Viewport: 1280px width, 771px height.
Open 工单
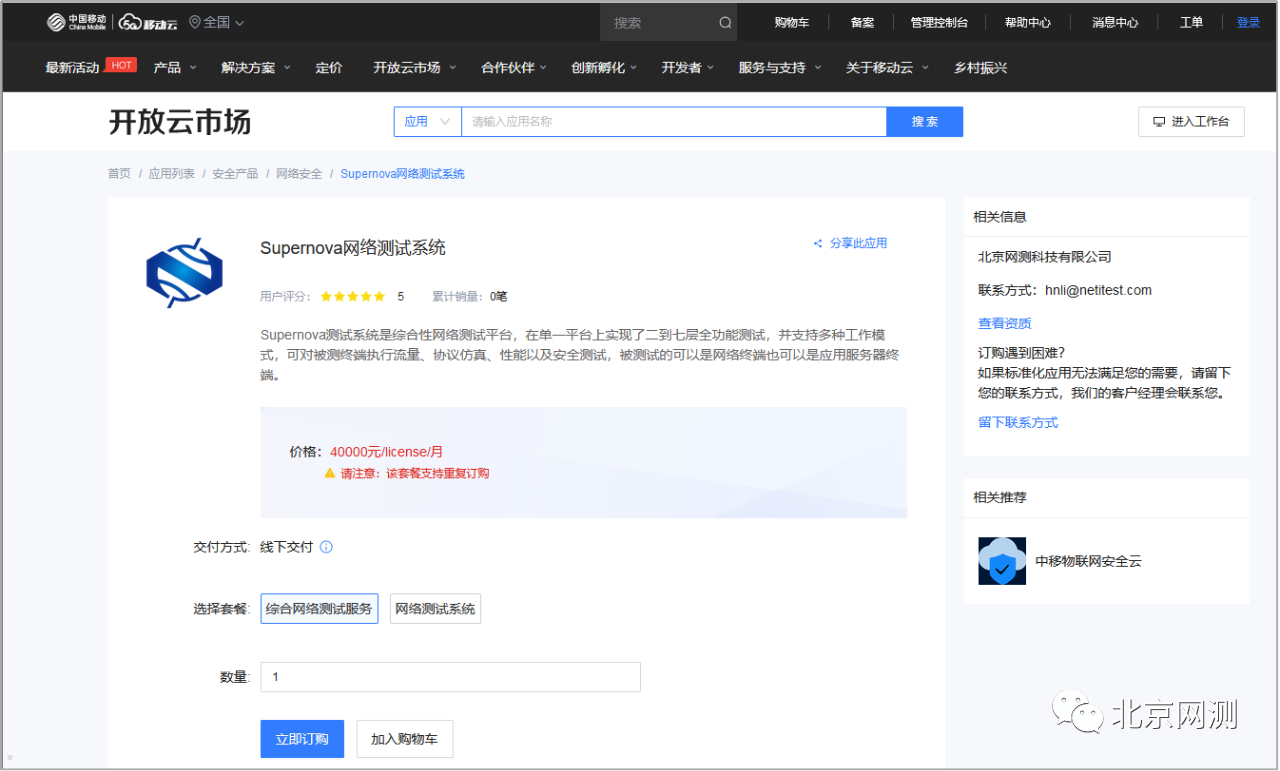(x=1191, y=23)
